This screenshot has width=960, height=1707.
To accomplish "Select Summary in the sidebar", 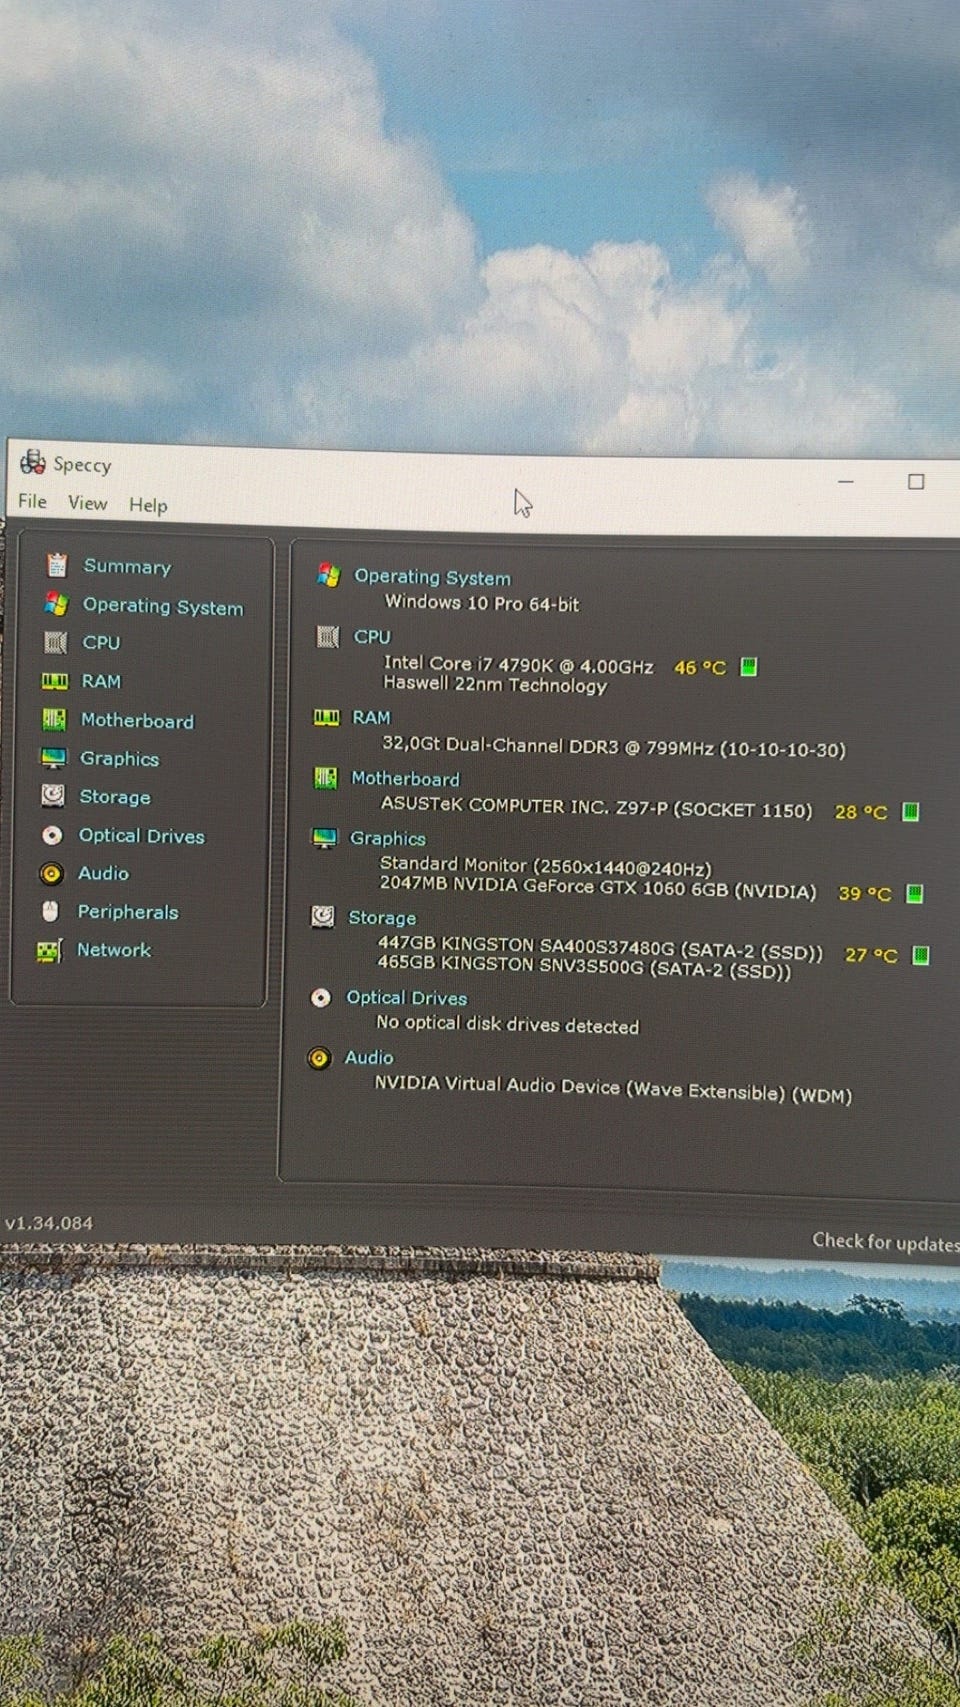I will tap(127, 566).
